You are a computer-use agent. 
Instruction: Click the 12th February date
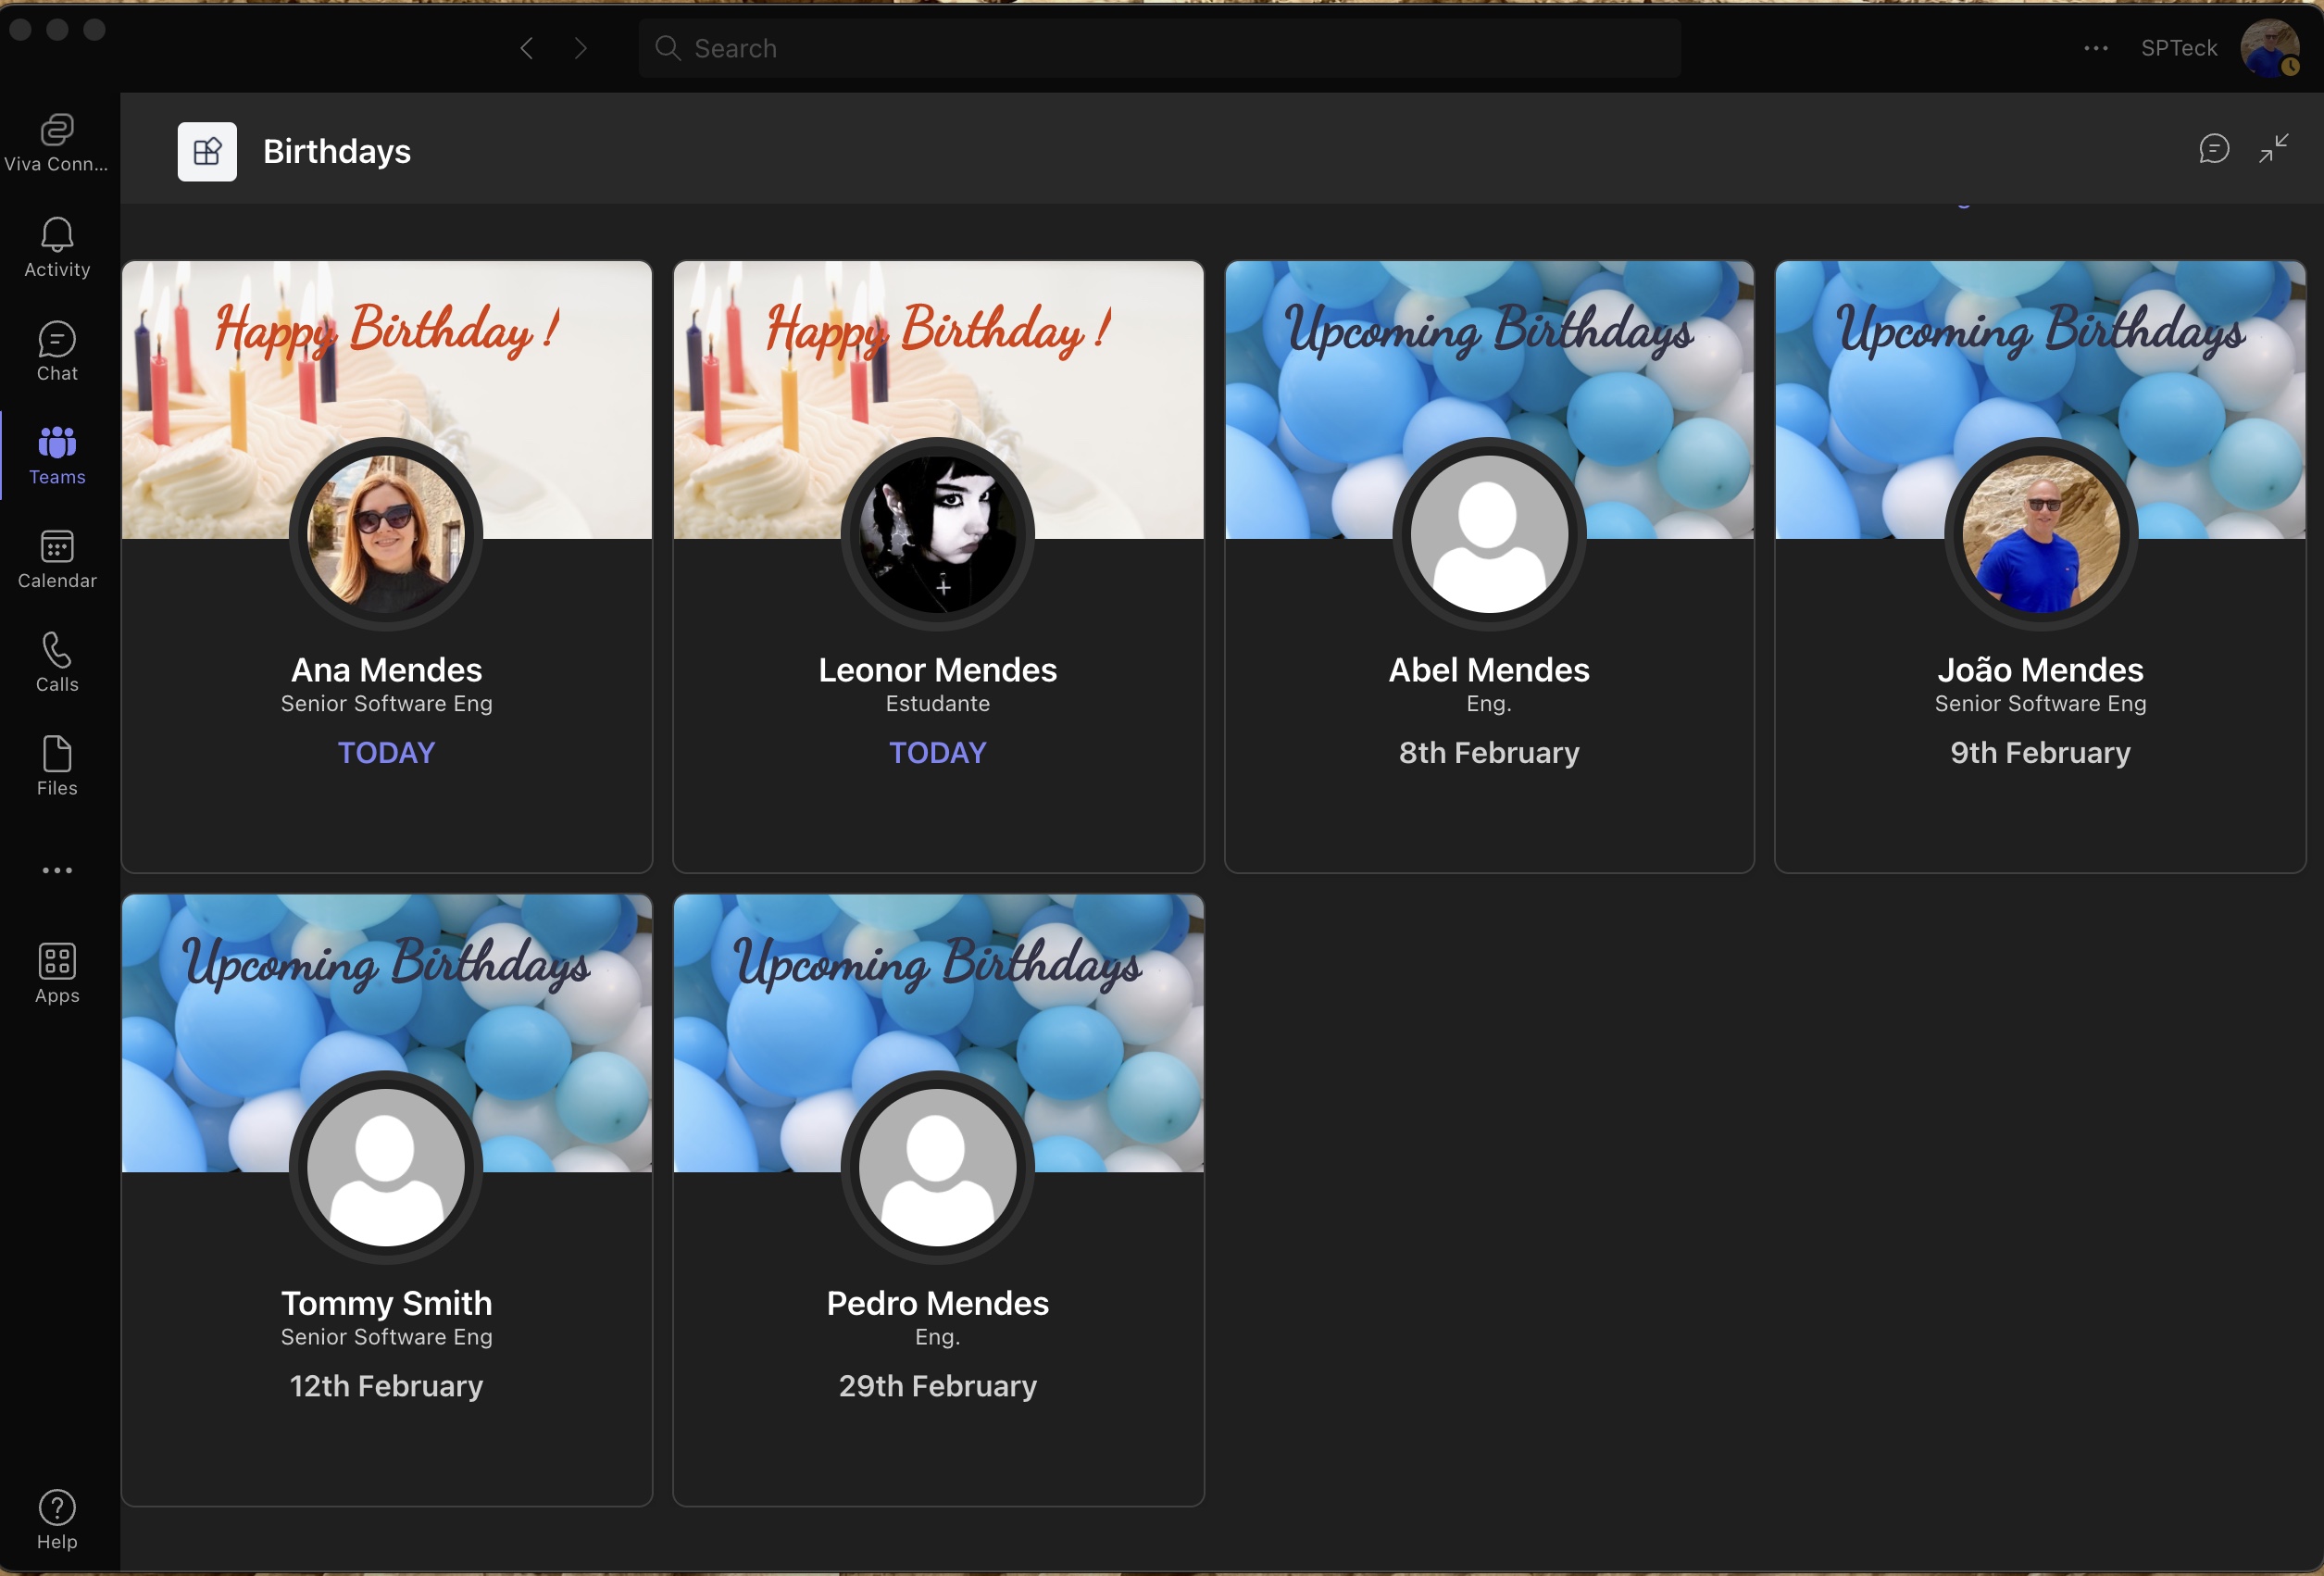[387, 1386]
